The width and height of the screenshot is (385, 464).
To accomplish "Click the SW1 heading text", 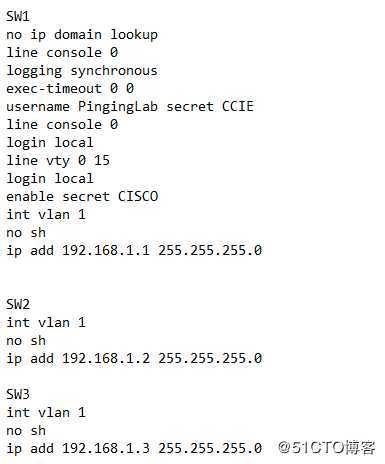I will click(x=18, y=16).
